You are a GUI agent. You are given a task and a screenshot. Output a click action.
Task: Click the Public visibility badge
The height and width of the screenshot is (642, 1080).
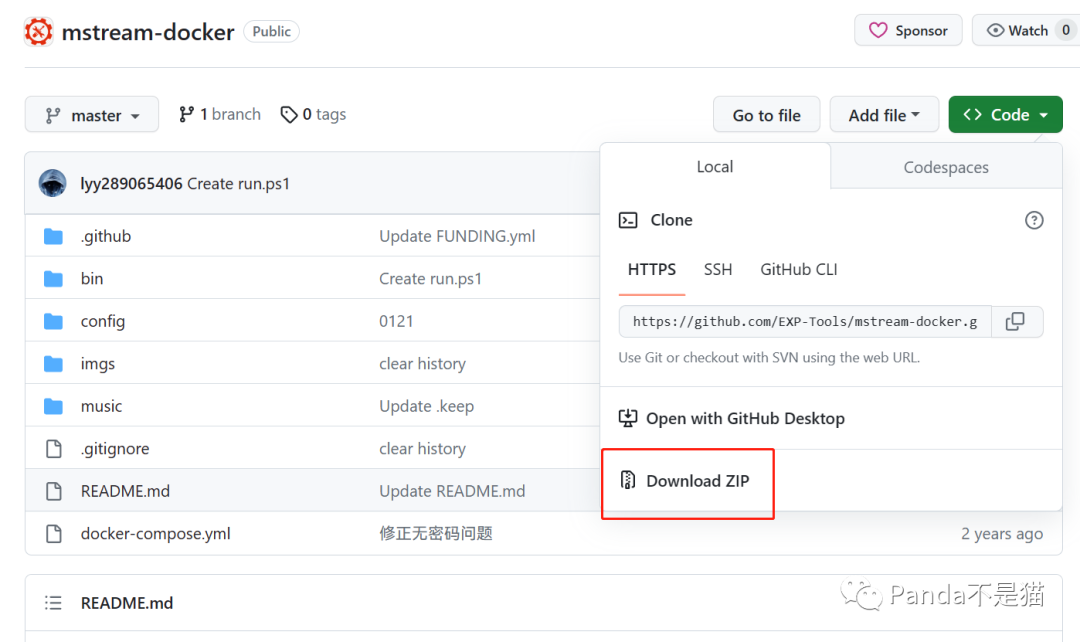pos(271,32)
